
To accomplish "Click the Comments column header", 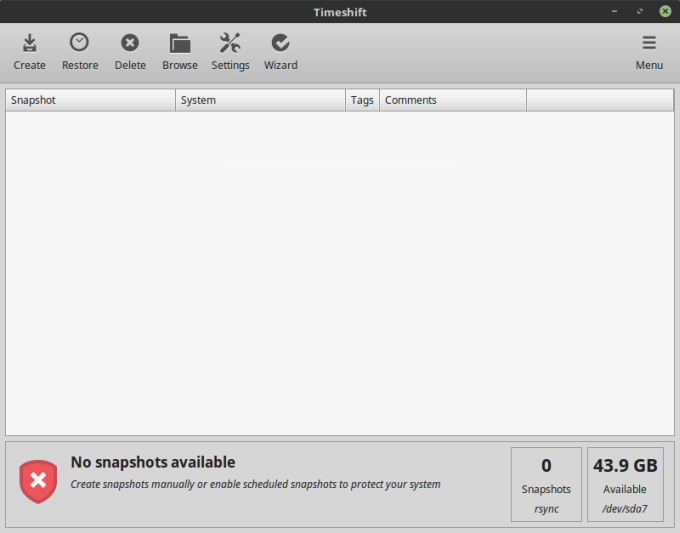I will click(452, 100).
